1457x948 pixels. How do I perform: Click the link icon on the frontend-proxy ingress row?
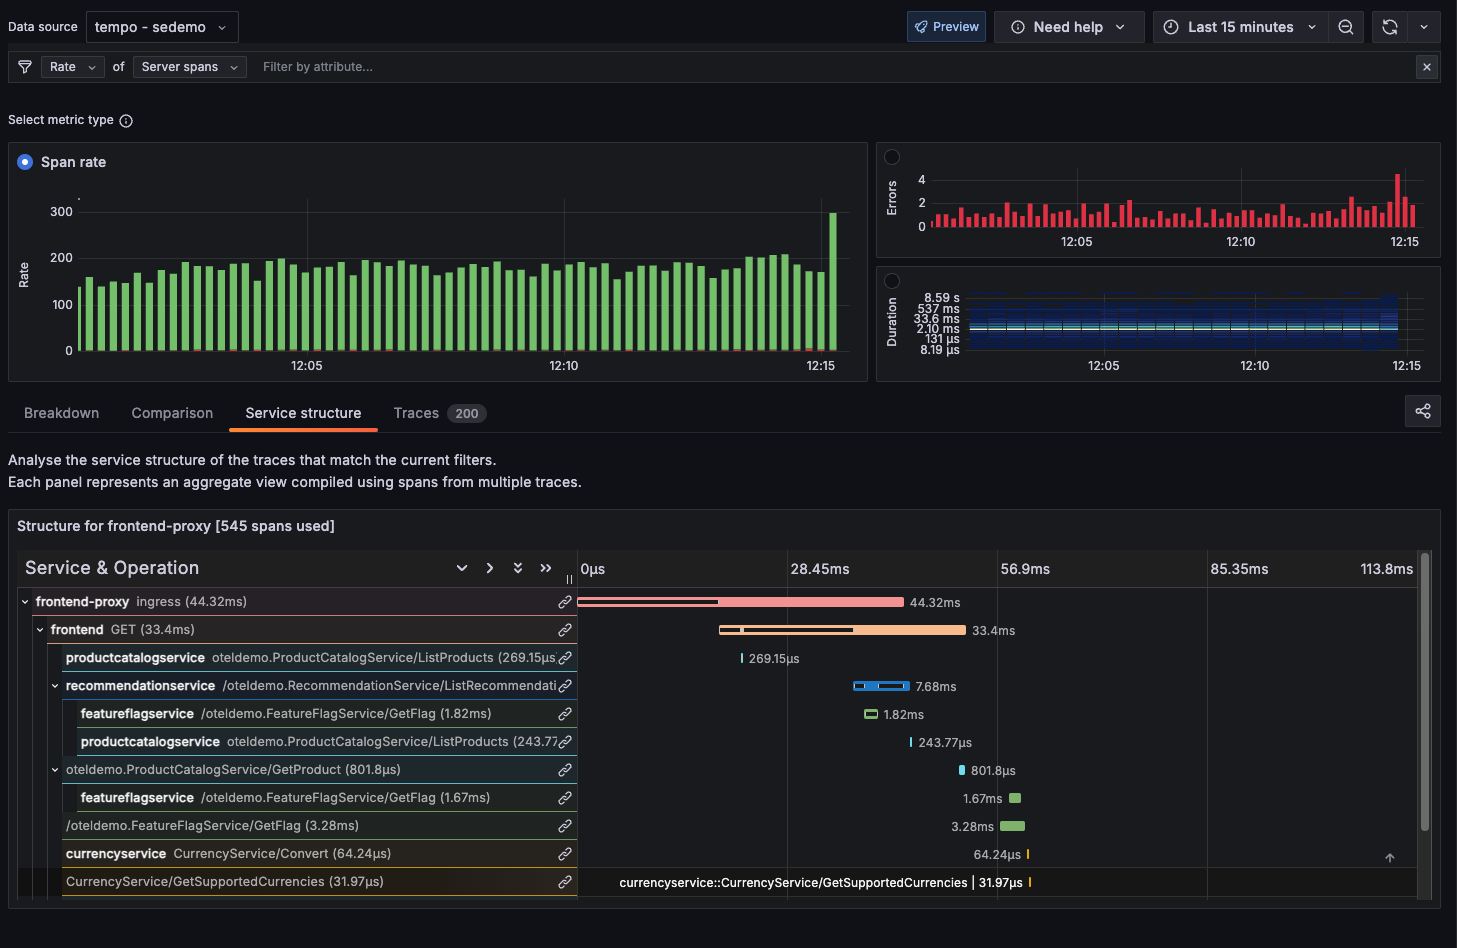coord(565,601)
